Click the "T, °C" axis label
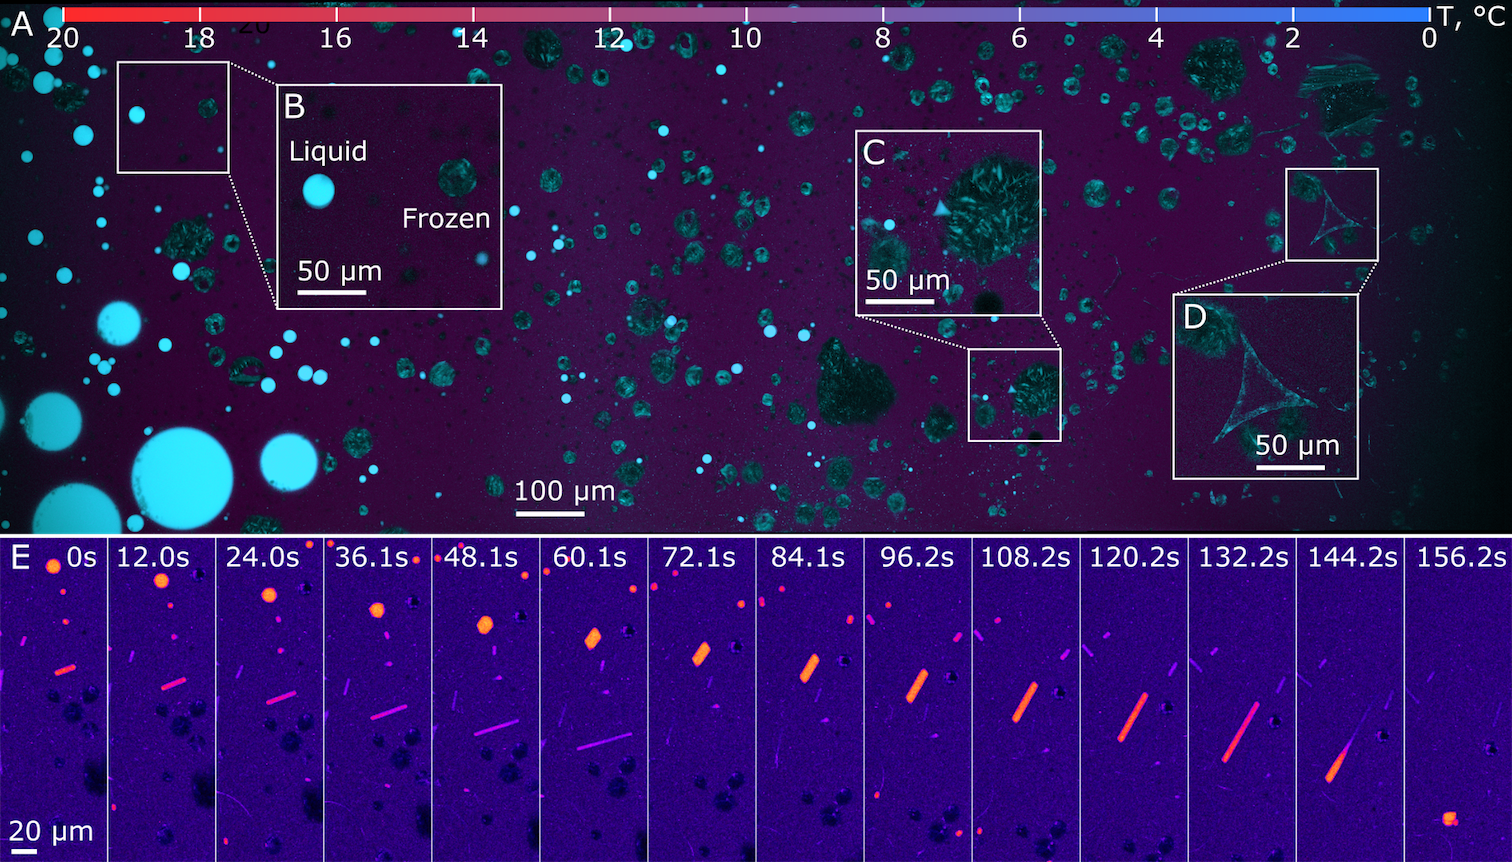 coord(1472,16)
